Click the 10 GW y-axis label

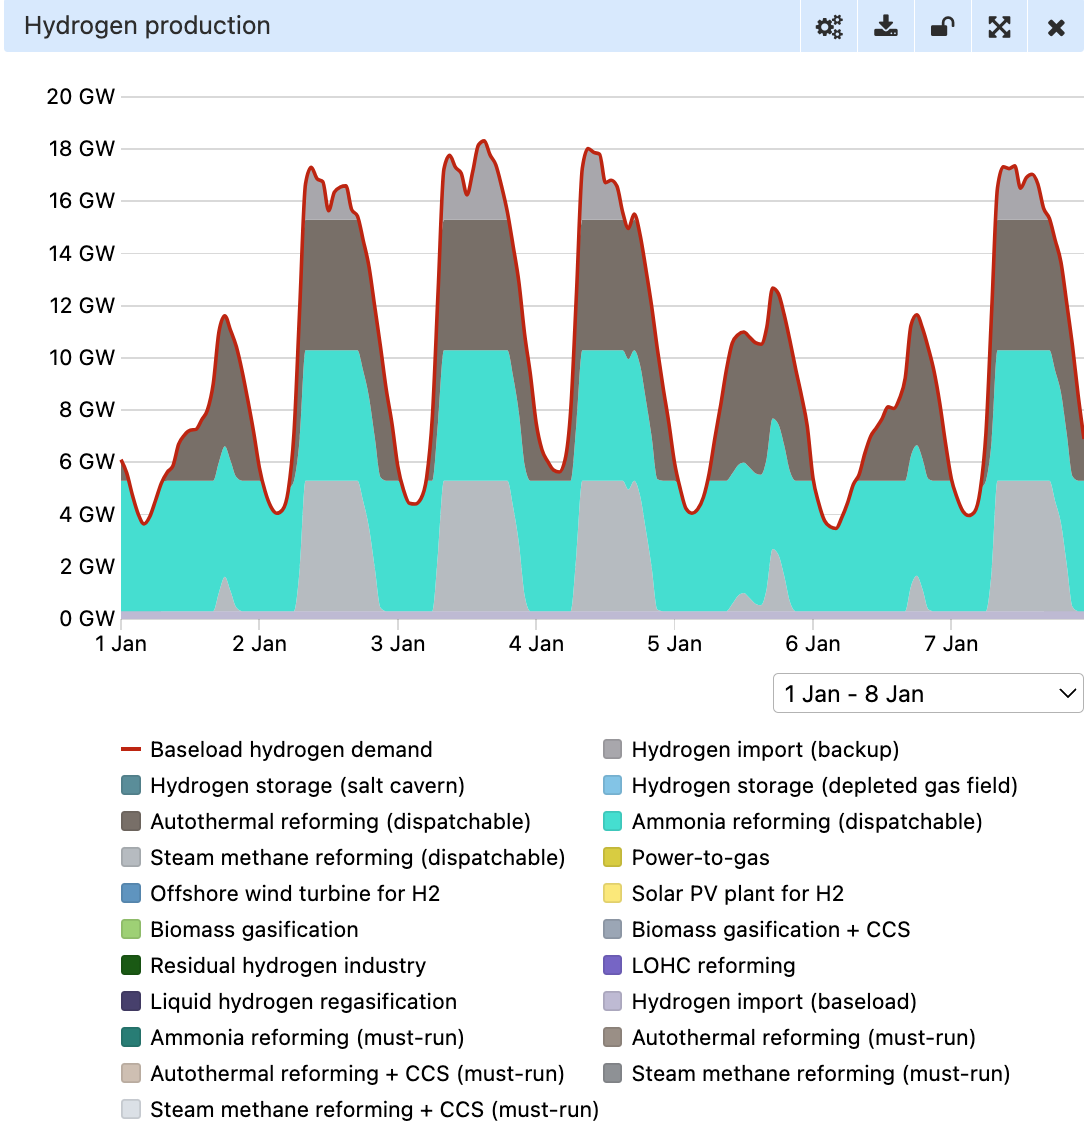(x=81, y=357)
